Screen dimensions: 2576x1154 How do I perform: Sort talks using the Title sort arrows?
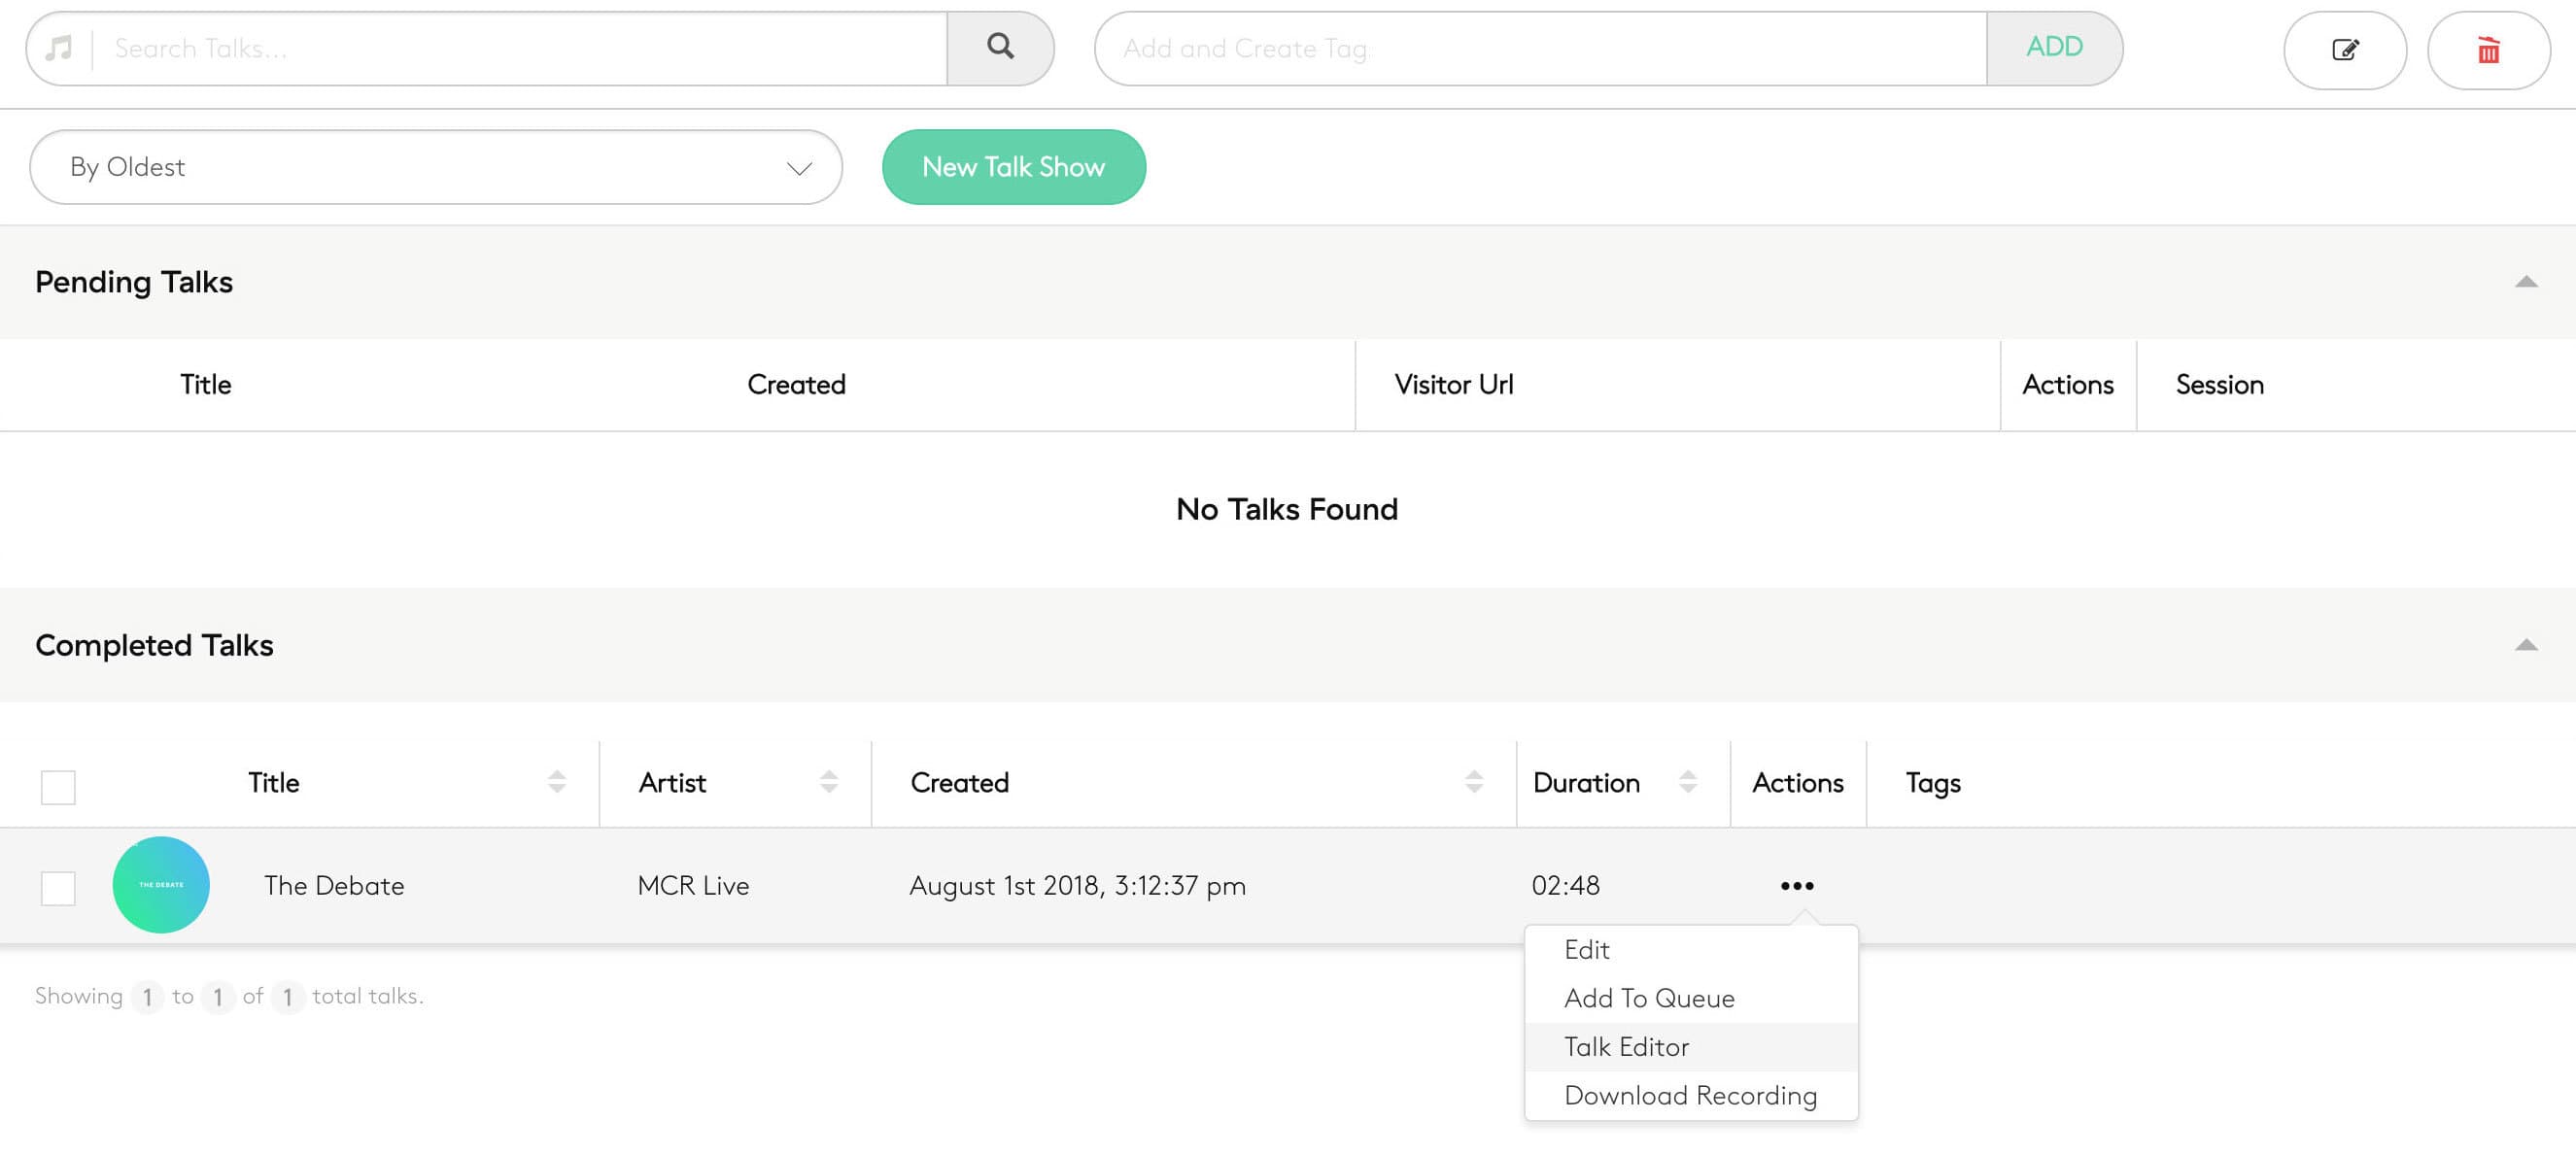pyautogui.click(x=557, y=782)
